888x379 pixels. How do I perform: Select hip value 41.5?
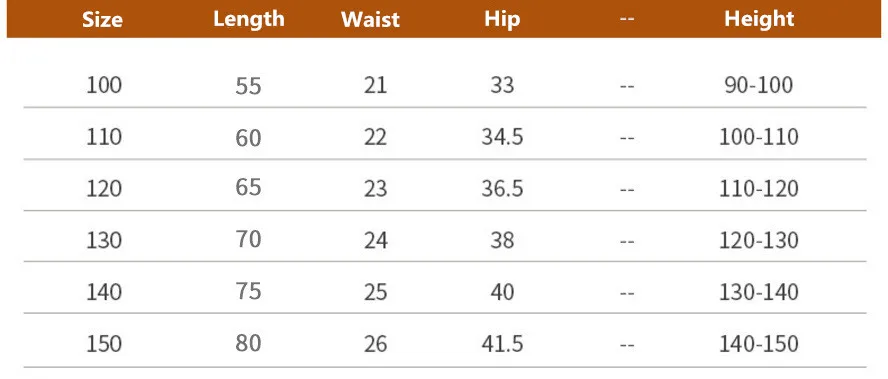502,344
